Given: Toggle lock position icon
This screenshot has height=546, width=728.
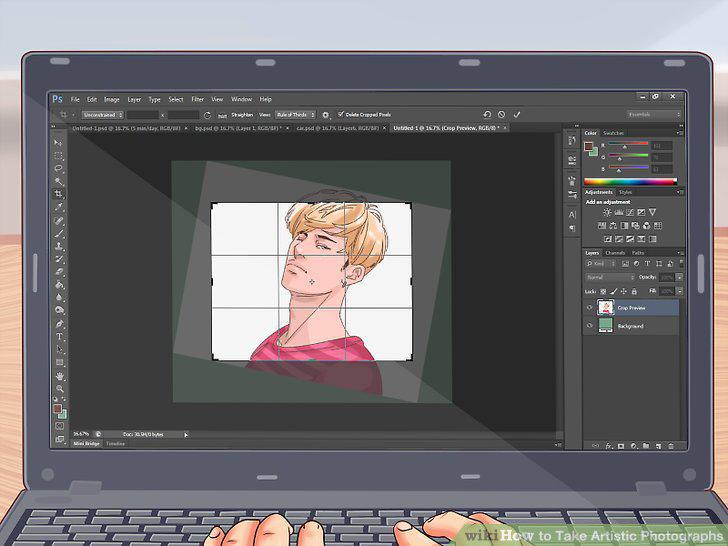Looking at the screenshot, I should [x=624, y=292].
